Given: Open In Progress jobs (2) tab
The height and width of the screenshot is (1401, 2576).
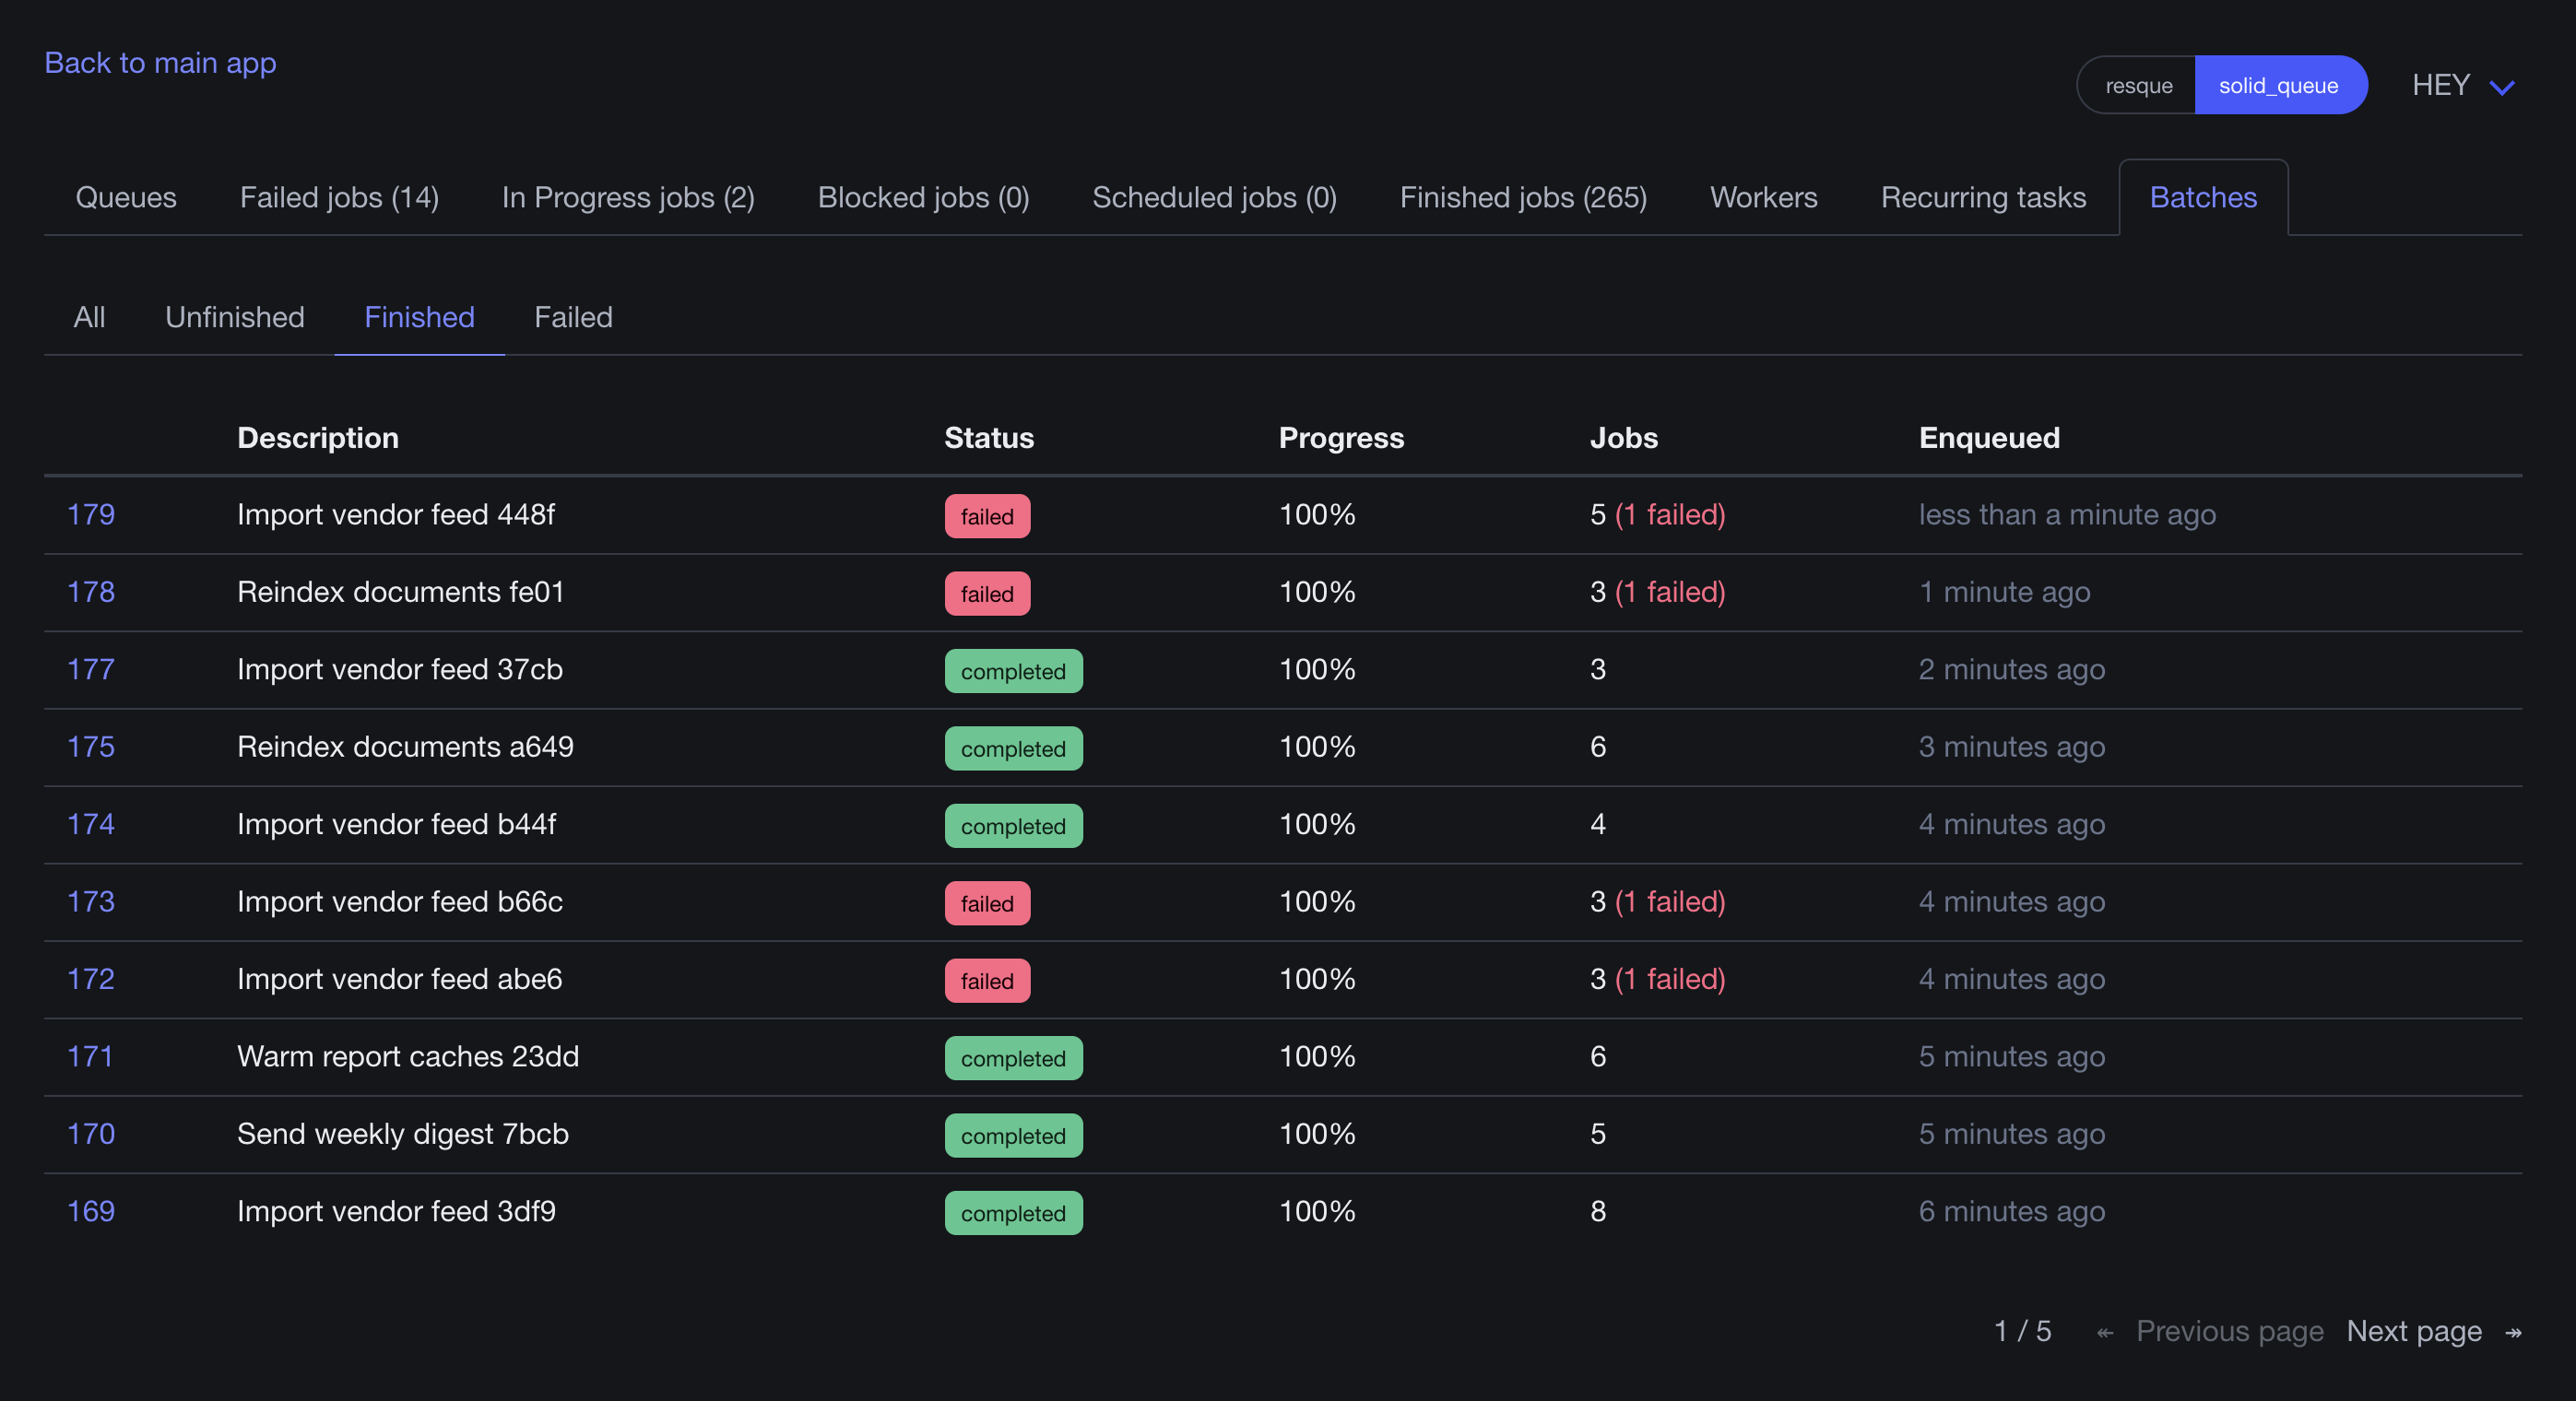Looking at the screenshot, I should coord(628,197).
